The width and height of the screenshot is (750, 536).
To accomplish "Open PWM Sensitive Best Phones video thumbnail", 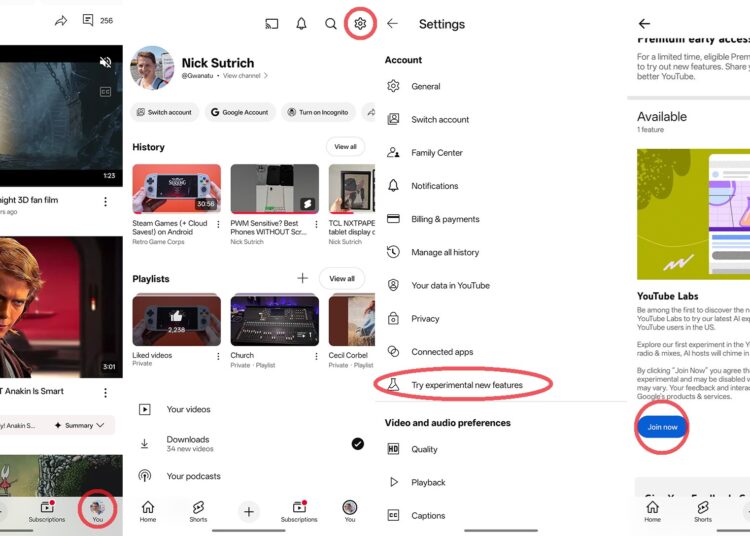I will pos(275,189).
